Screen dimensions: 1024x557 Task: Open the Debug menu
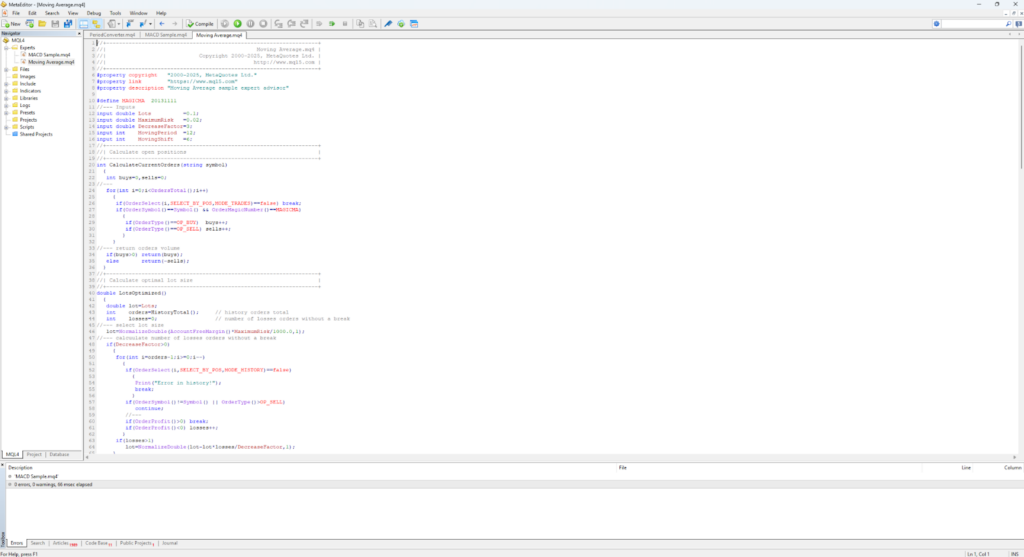pos(94,13)
